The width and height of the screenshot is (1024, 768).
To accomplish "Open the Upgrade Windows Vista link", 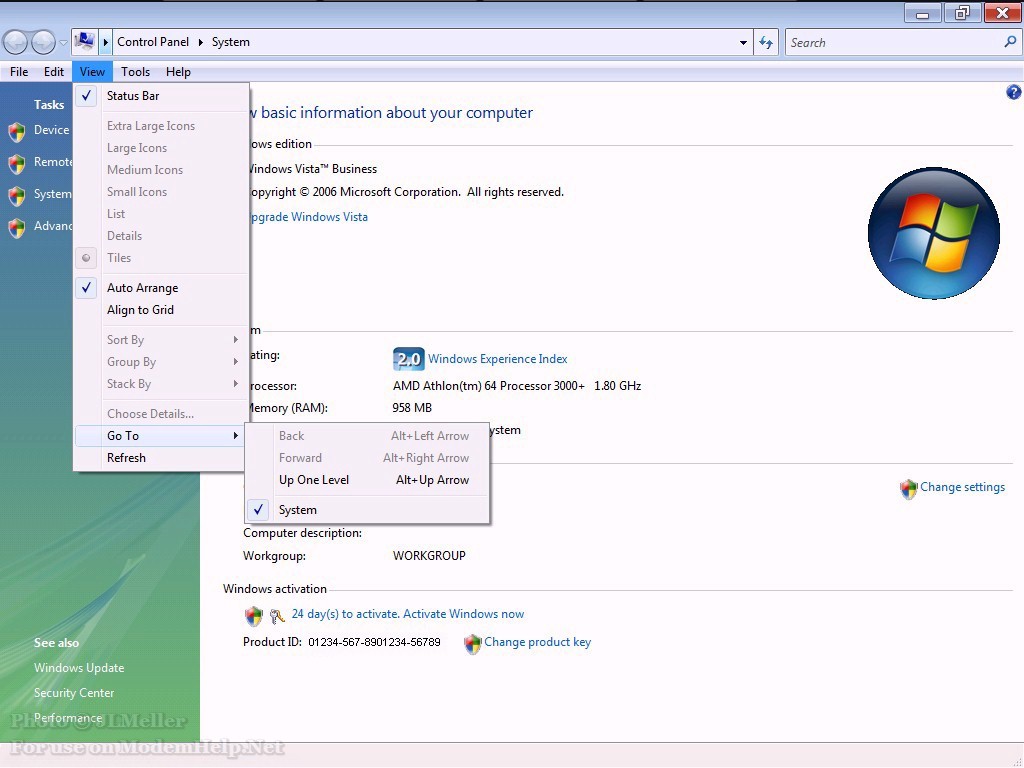I will click(306, 217).
